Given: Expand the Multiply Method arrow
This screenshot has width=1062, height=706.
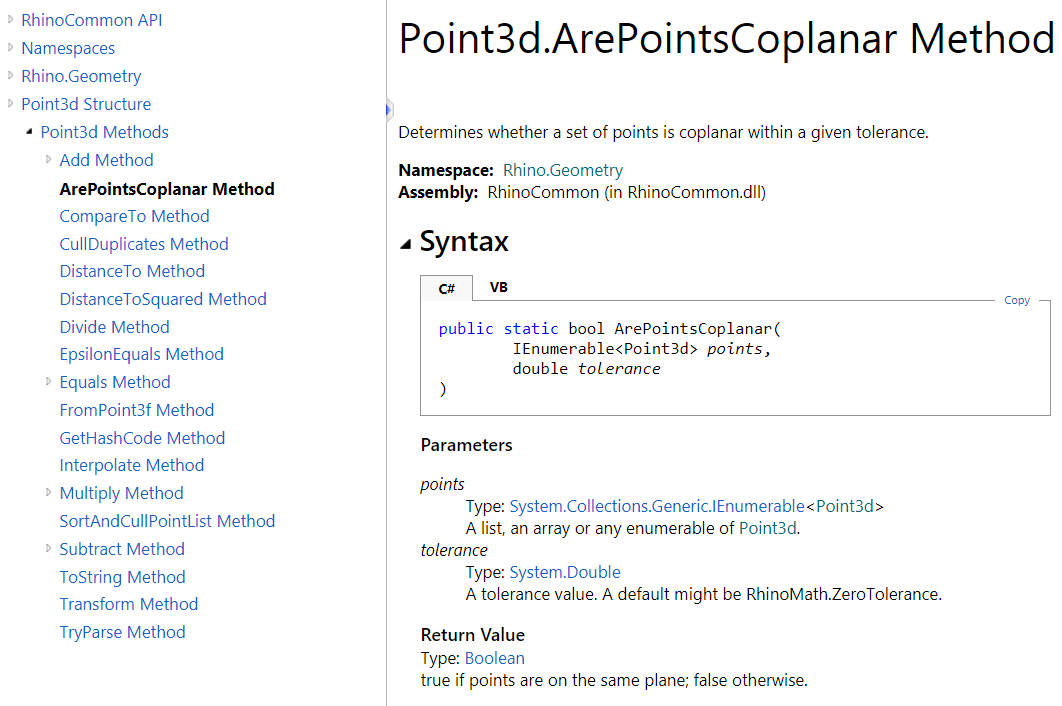Looking at the screenshot, I should tap(49, 493).
